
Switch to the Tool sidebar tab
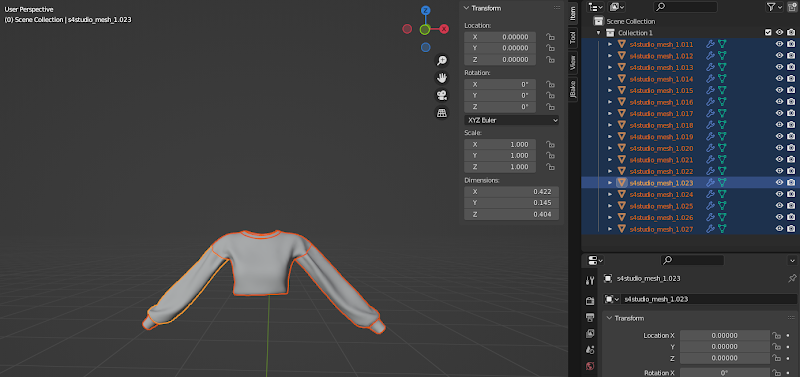coord(573,37)
